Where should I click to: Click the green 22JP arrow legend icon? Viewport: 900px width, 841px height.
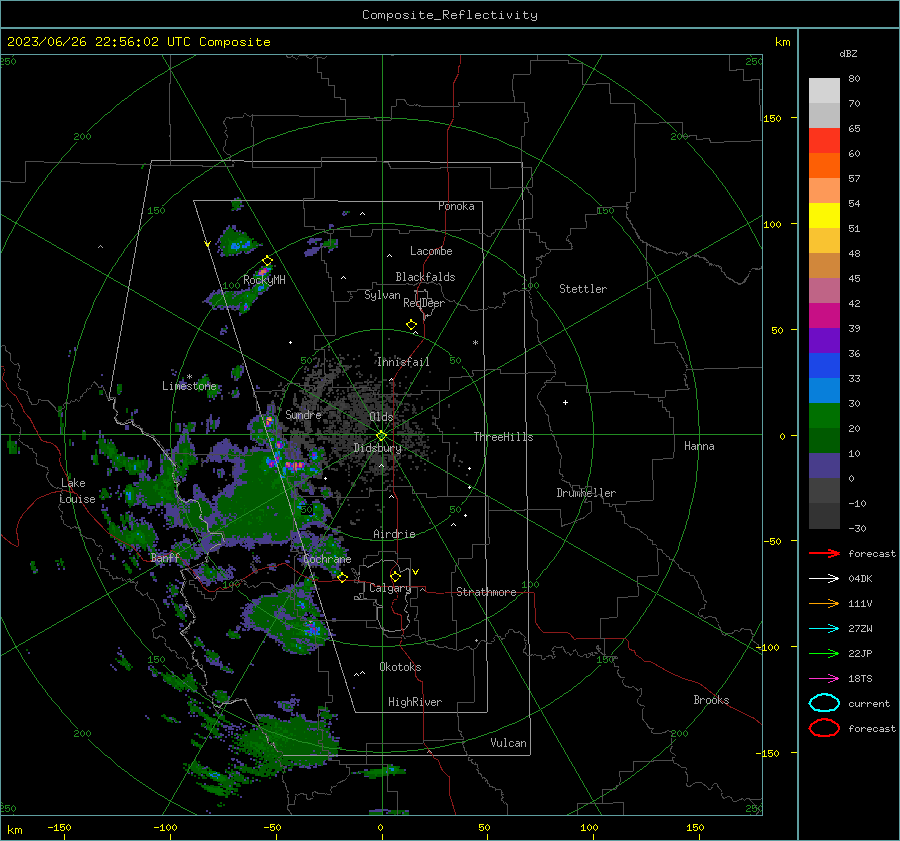point(824,653)
